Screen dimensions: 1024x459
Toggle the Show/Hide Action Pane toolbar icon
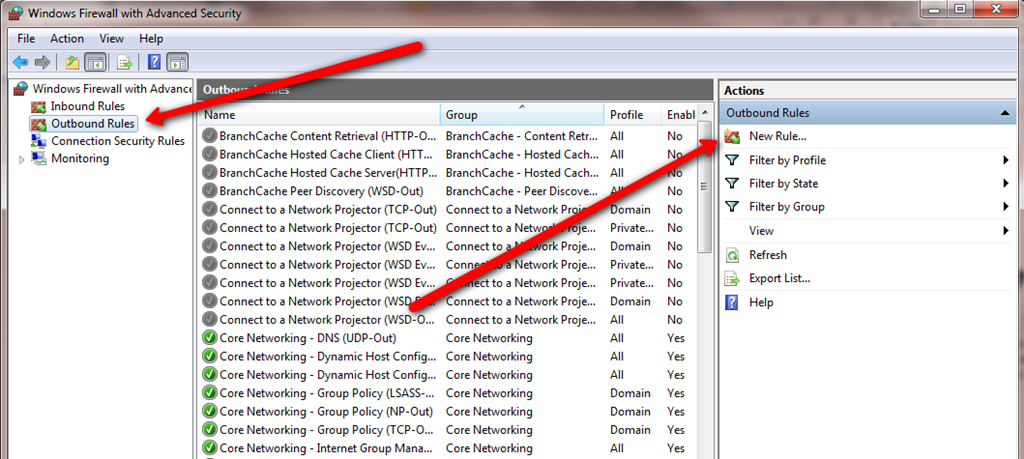[178, 63]
